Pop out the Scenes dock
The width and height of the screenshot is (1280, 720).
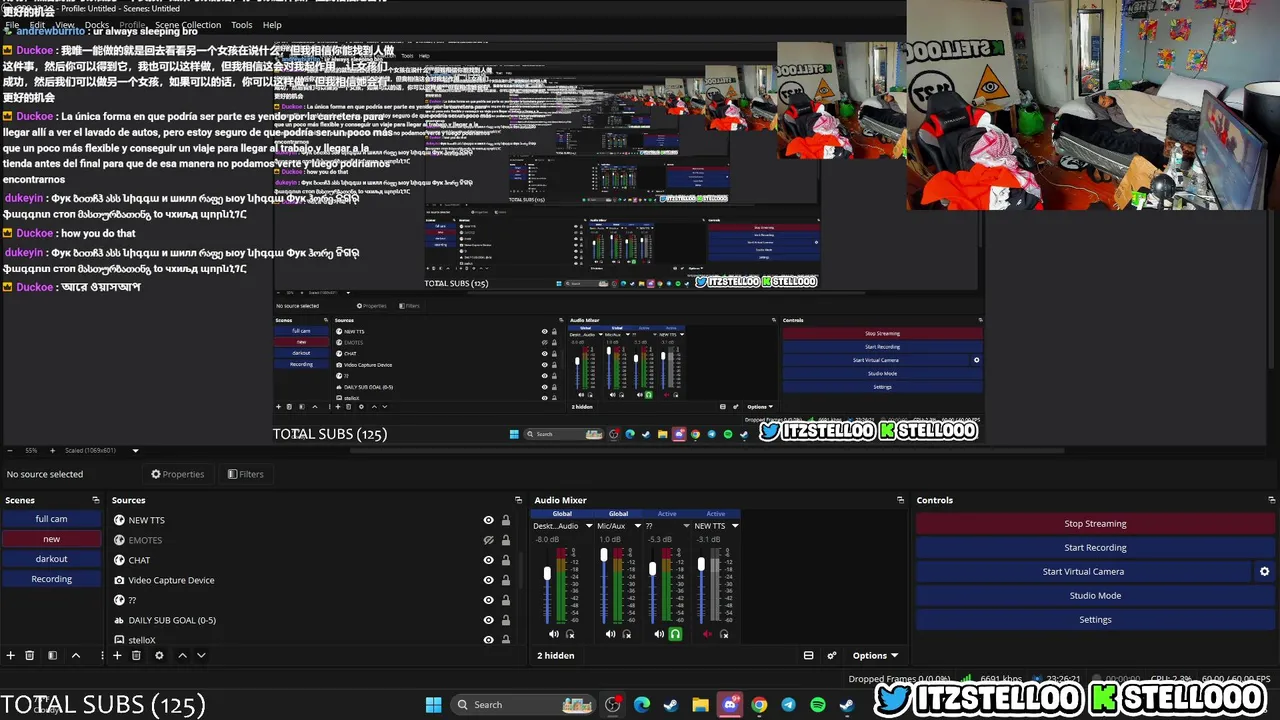(x=96, y=500)
